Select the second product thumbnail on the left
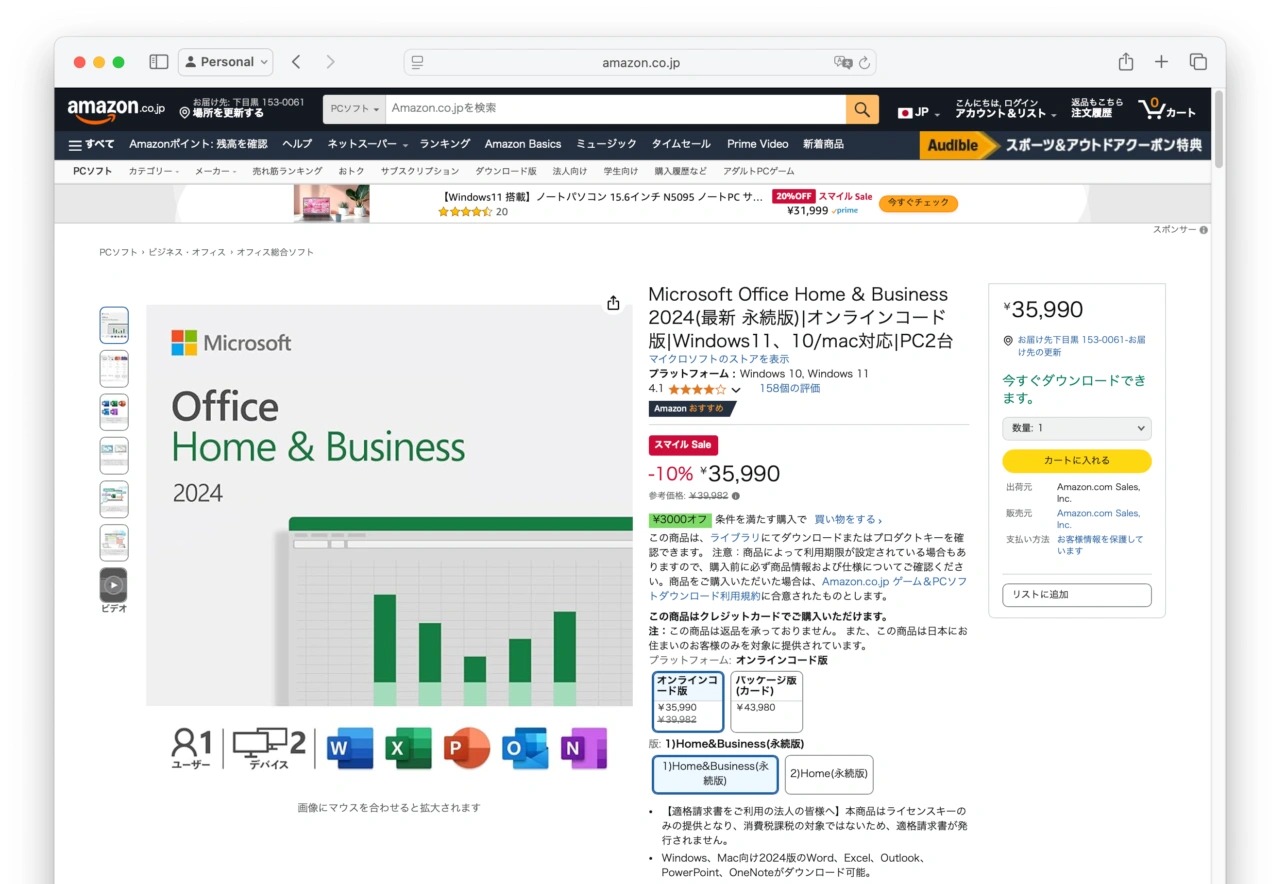The width and height of the screenshot is (1280, 884). [113, 368]
